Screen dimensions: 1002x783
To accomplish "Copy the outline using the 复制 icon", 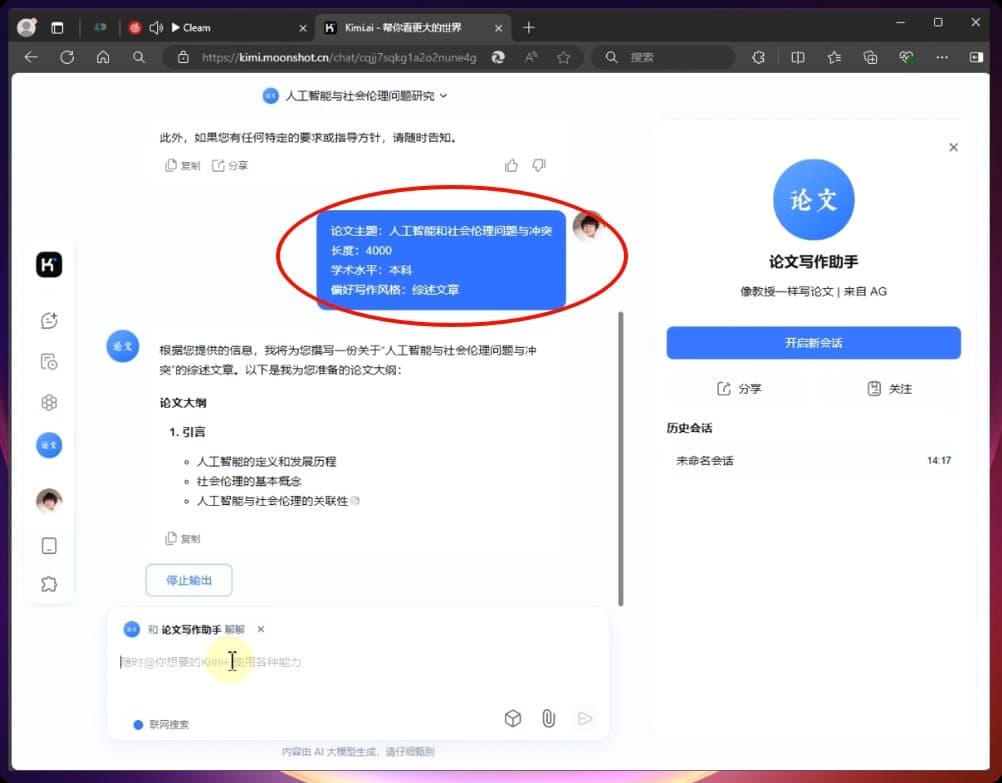I will [183, 538].
